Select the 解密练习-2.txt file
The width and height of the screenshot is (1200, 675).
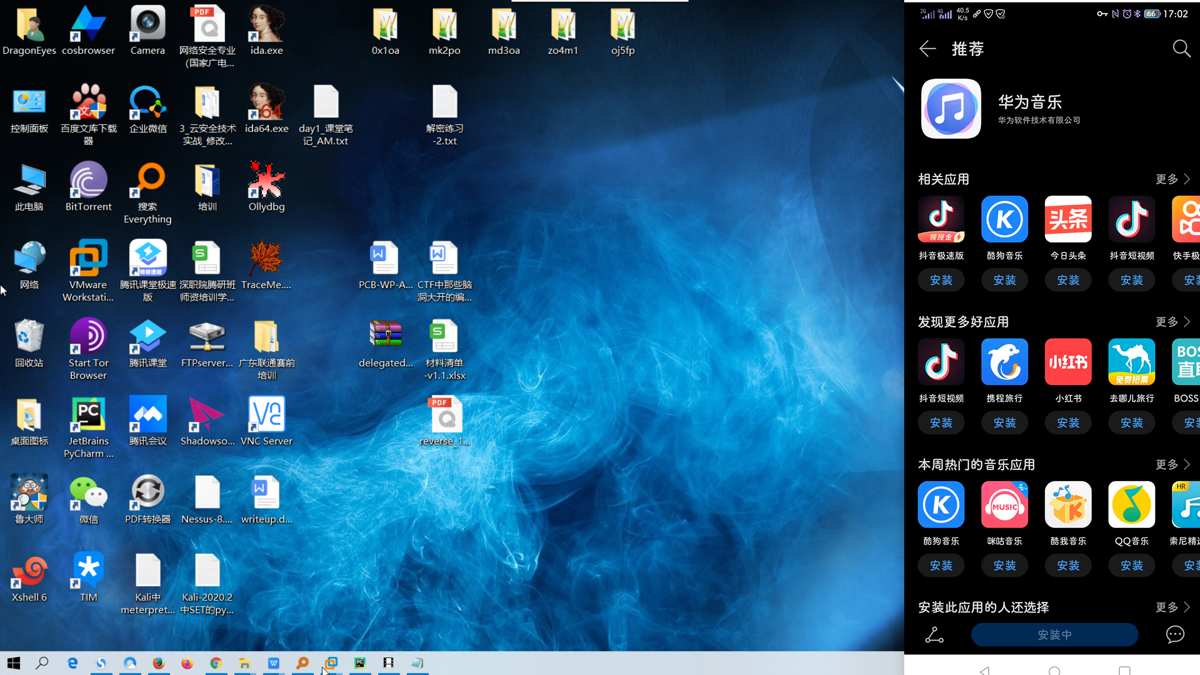[444, 115]
